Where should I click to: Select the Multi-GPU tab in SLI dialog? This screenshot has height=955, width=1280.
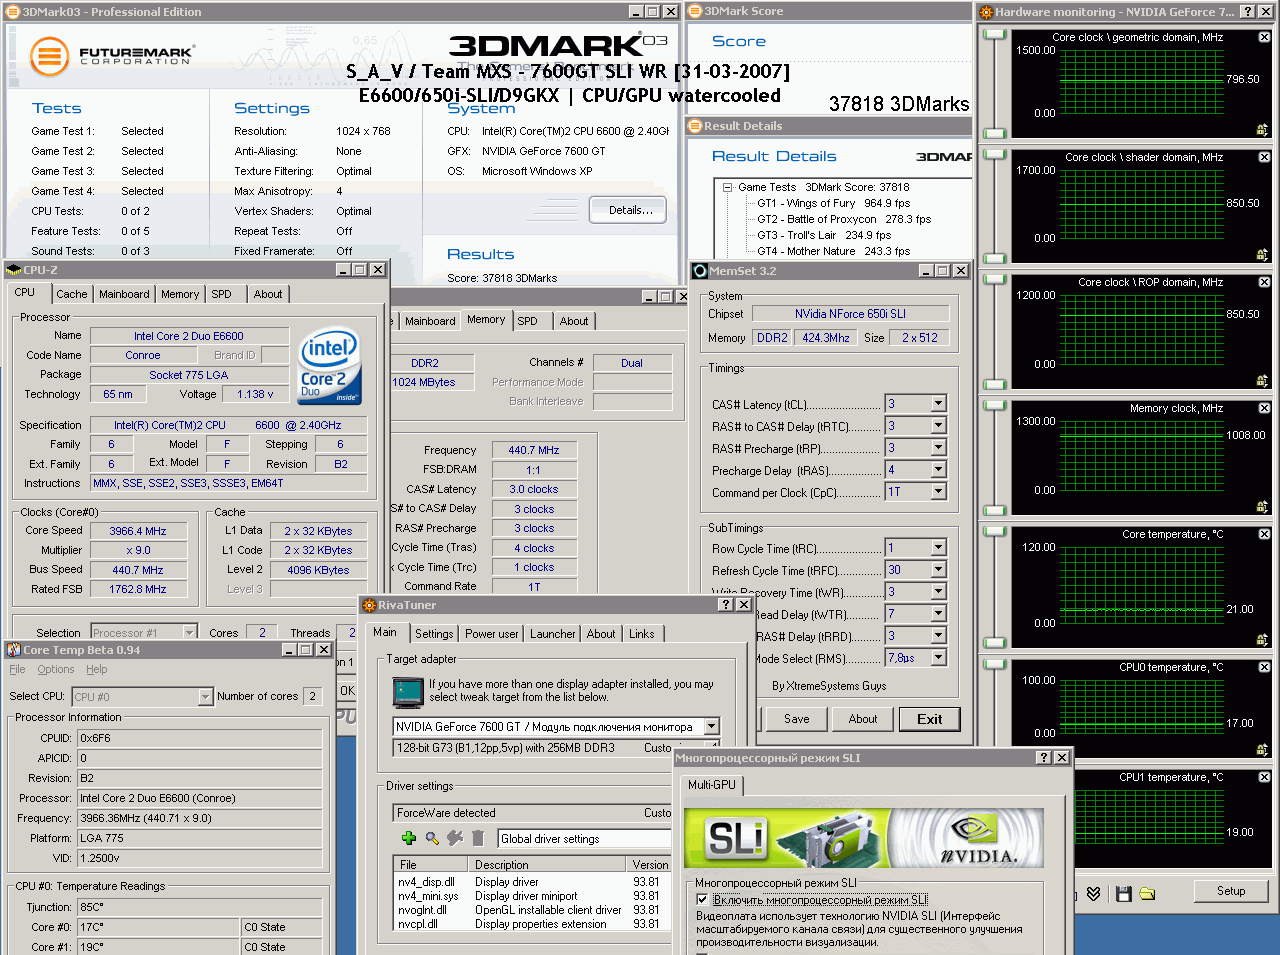point(712,785)
